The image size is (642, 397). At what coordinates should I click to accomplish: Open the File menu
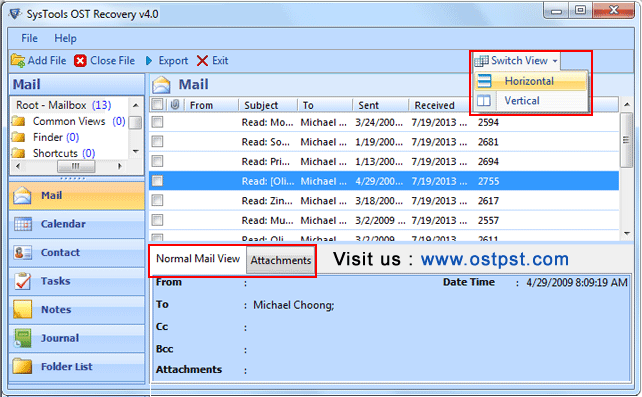29,38
